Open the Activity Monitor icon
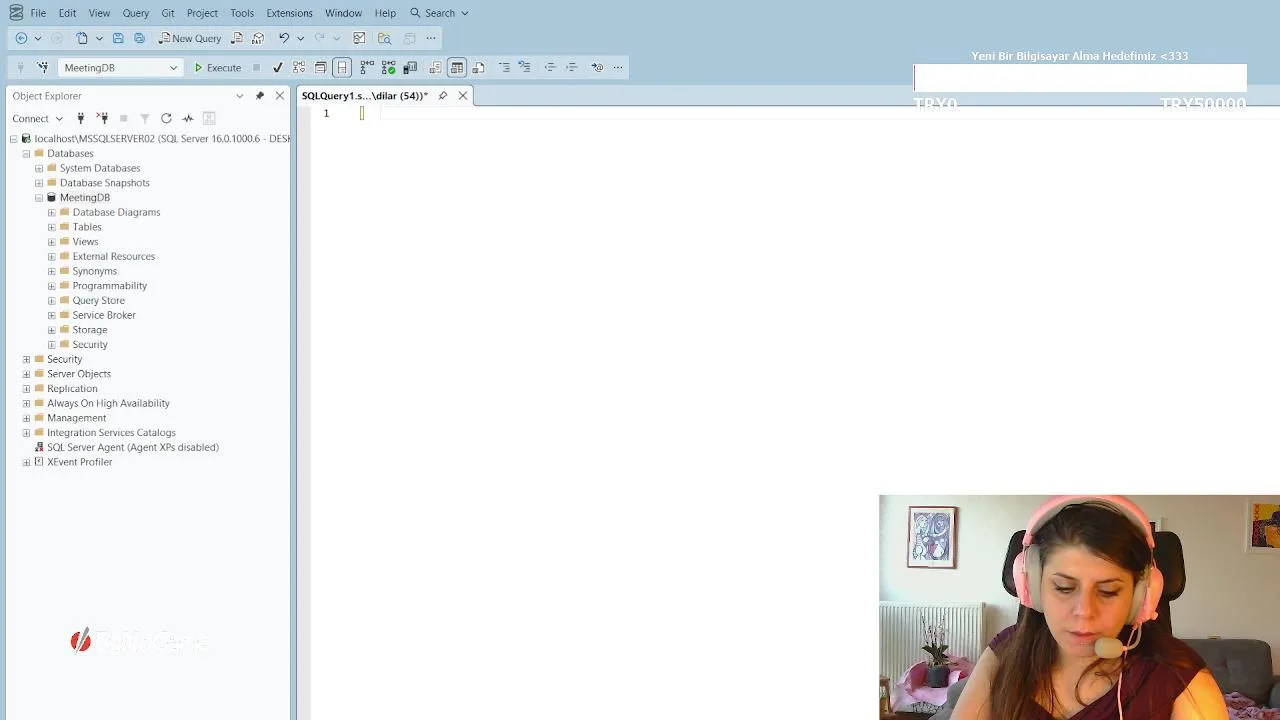Screen dimensions: 1280x720 [x=359, y=38]
